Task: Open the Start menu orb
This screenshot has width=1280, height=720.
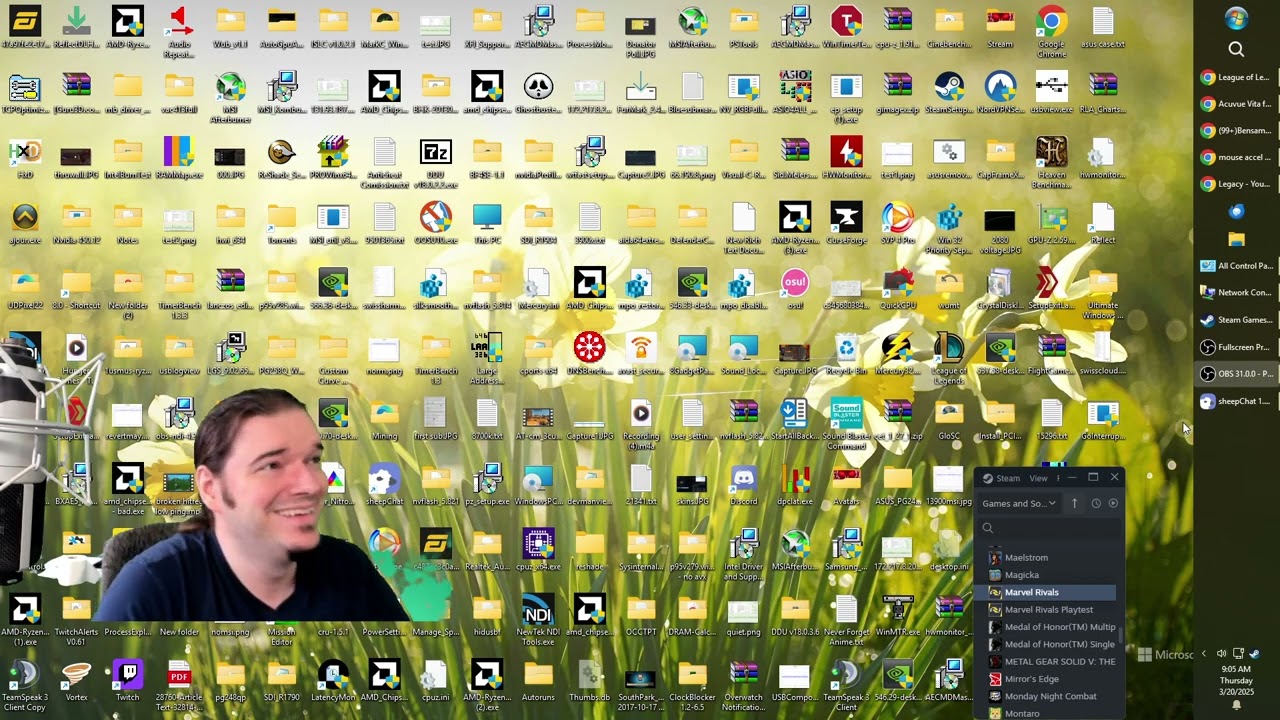Action: (x=1236, y=19)
